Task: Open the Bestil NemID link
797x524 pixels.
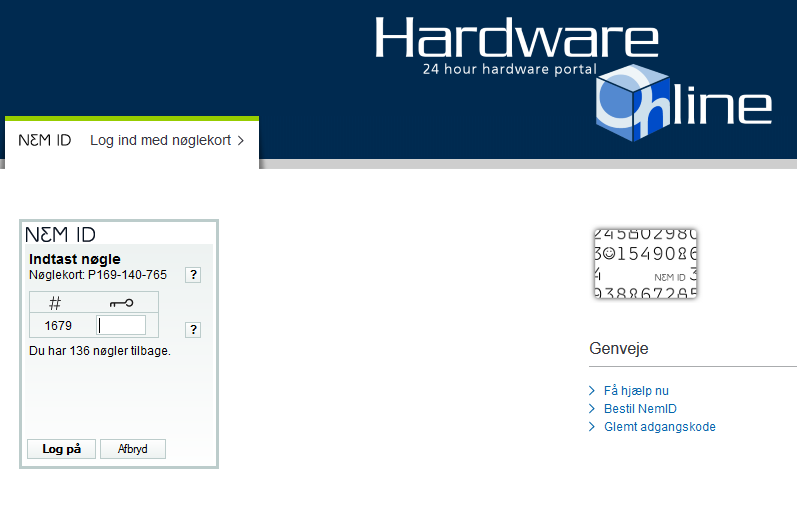Action: [640, 409]
